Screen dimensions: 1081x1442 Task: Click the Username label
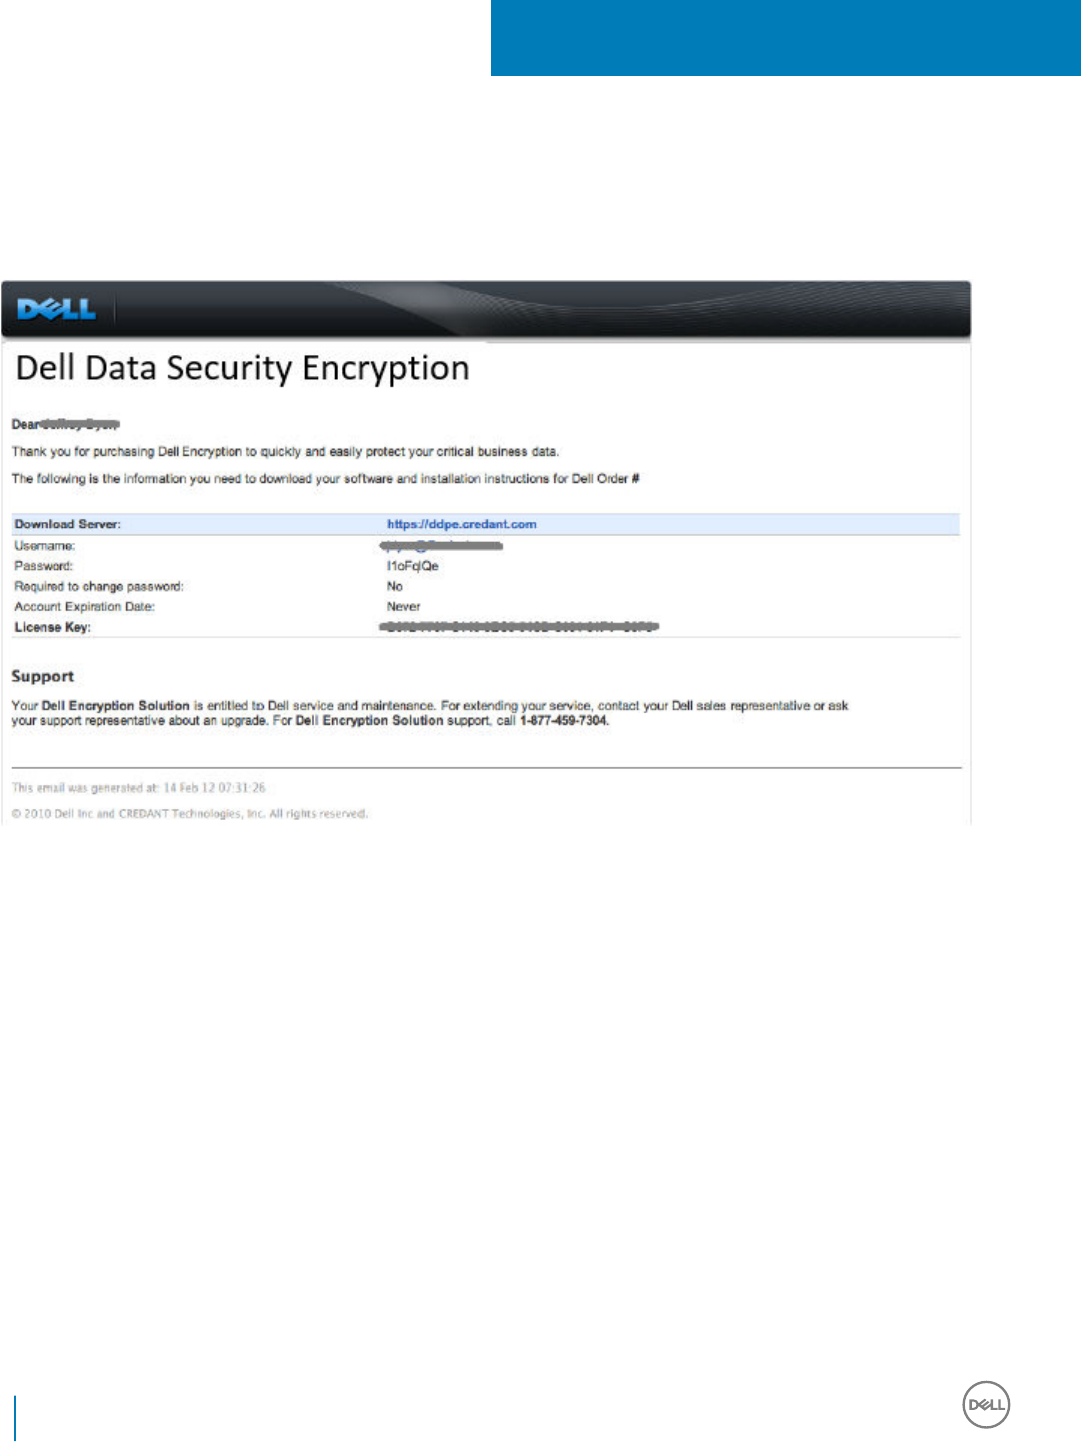pos(45,546)
